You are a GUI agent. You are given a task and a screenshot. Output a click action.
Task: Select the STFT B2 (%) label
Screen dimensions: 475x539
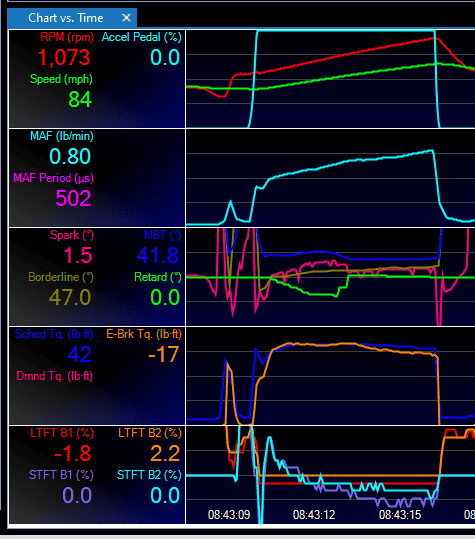point(149,475)
